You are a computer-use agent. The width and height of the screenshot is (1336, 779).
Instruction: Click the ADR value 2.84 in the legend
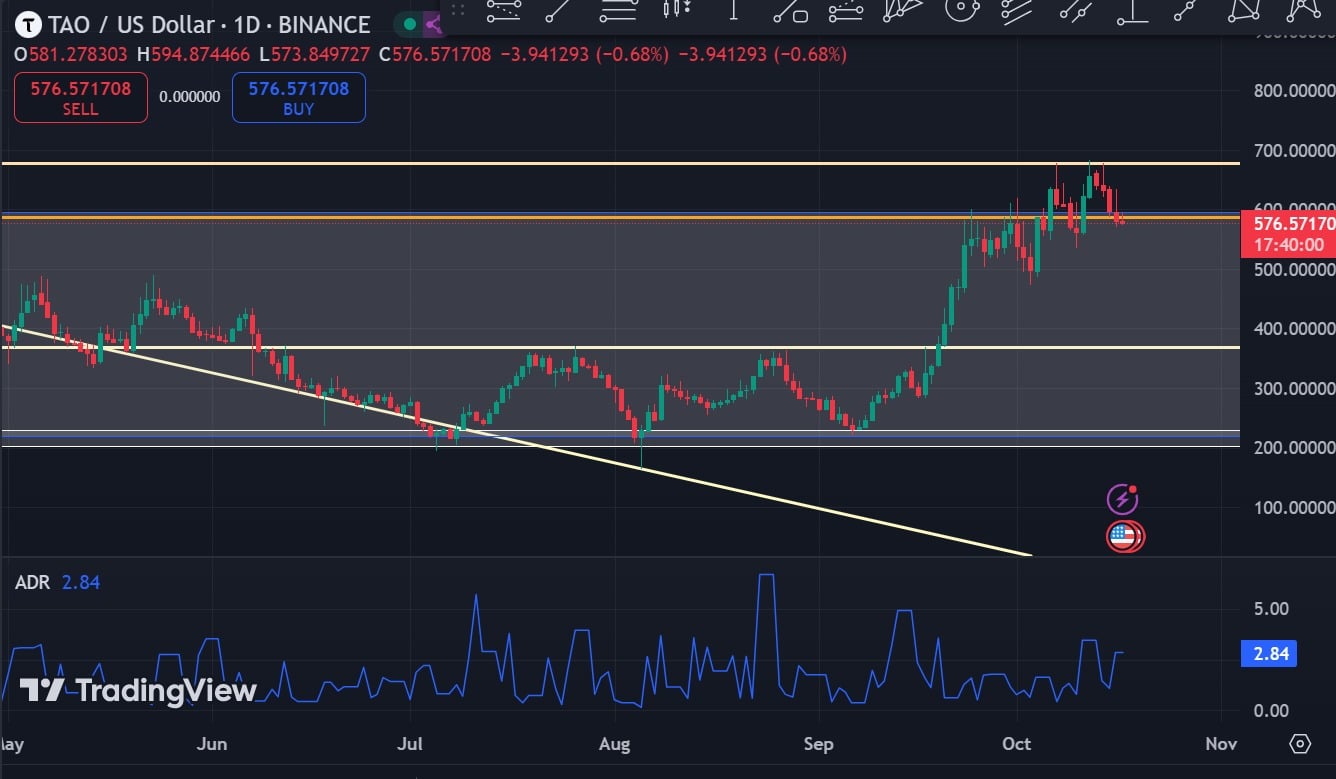[x=81, y=582]
